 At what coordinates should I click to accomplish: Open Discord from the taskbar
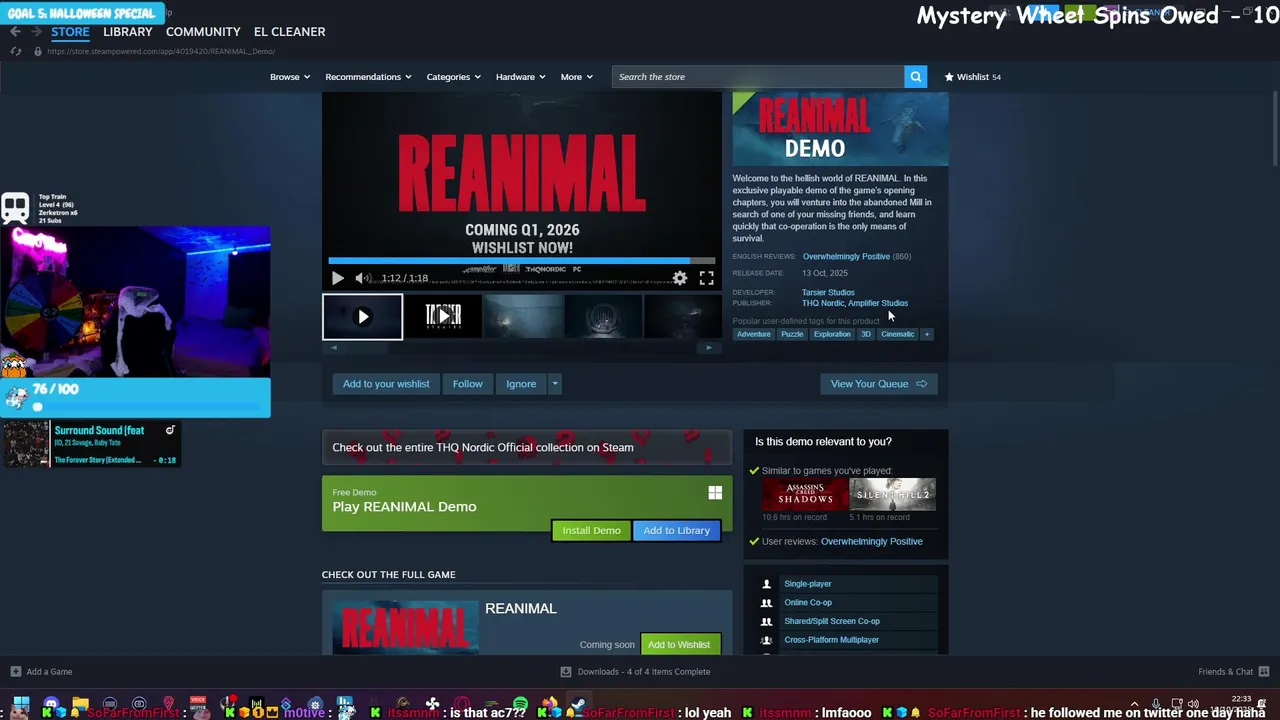(51, 704)
